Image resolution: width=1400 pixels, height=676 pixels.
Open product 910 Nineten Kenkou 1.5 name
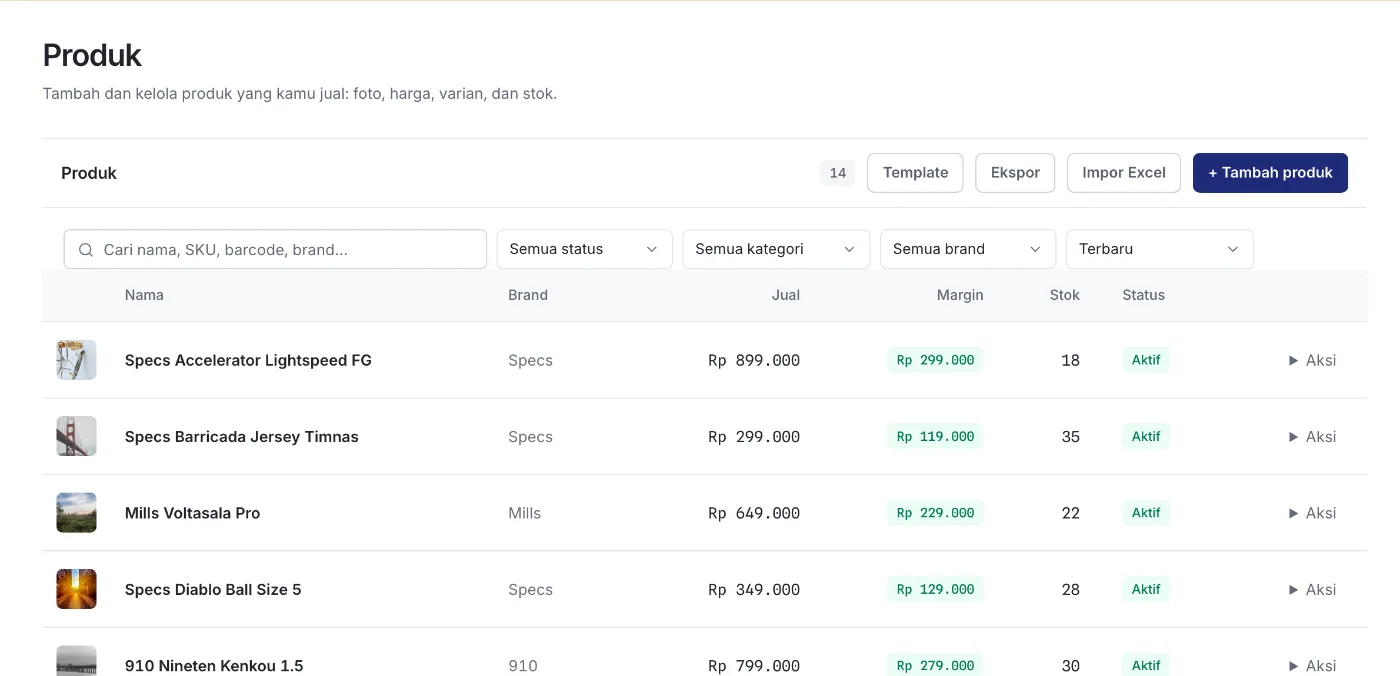pos(214,666)
